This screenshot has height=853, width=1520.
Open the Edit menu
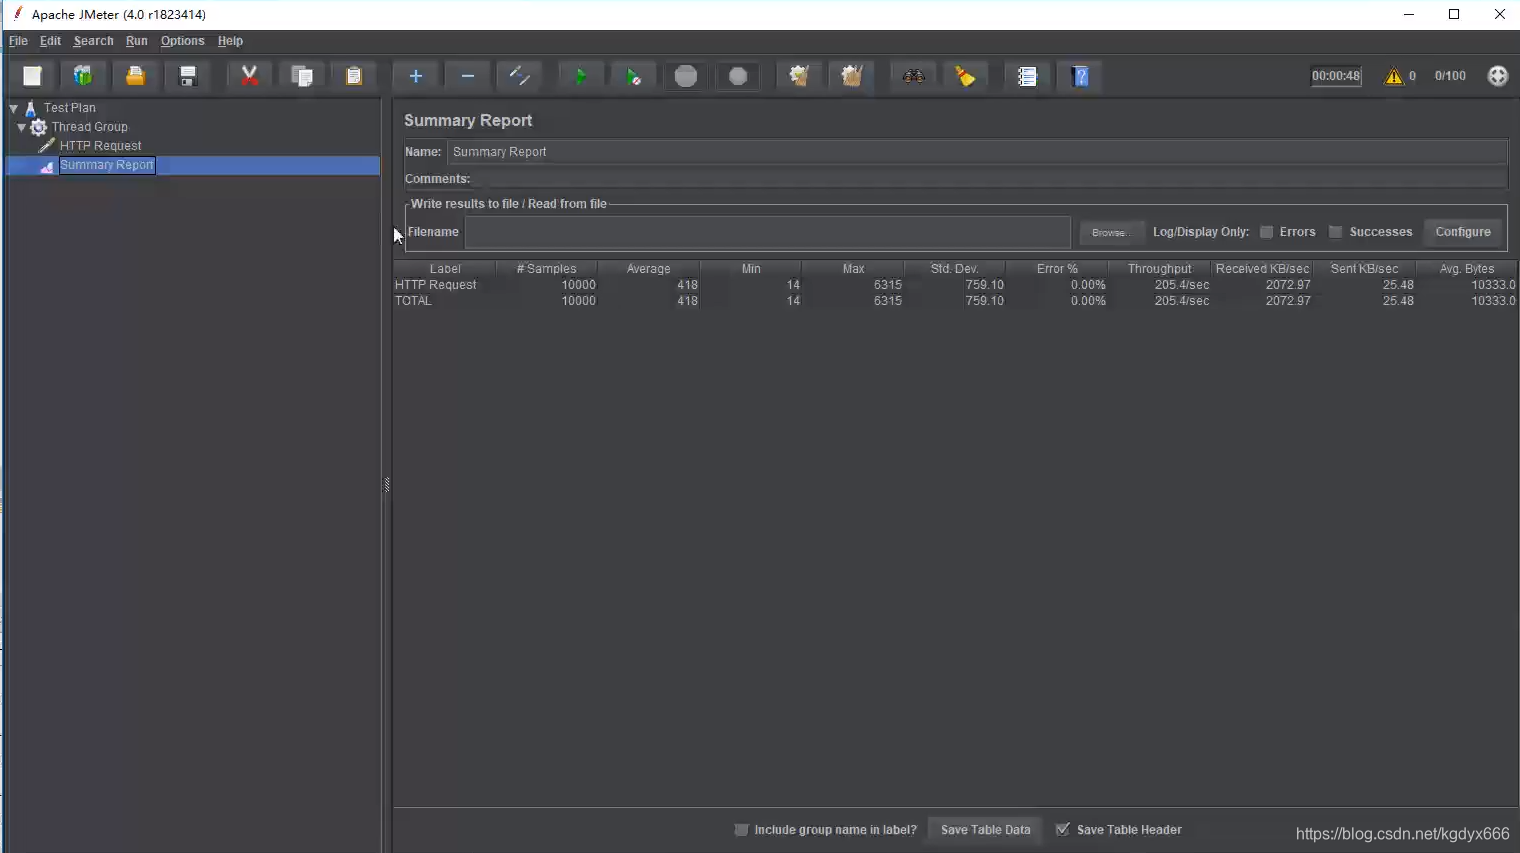[50, 41]
